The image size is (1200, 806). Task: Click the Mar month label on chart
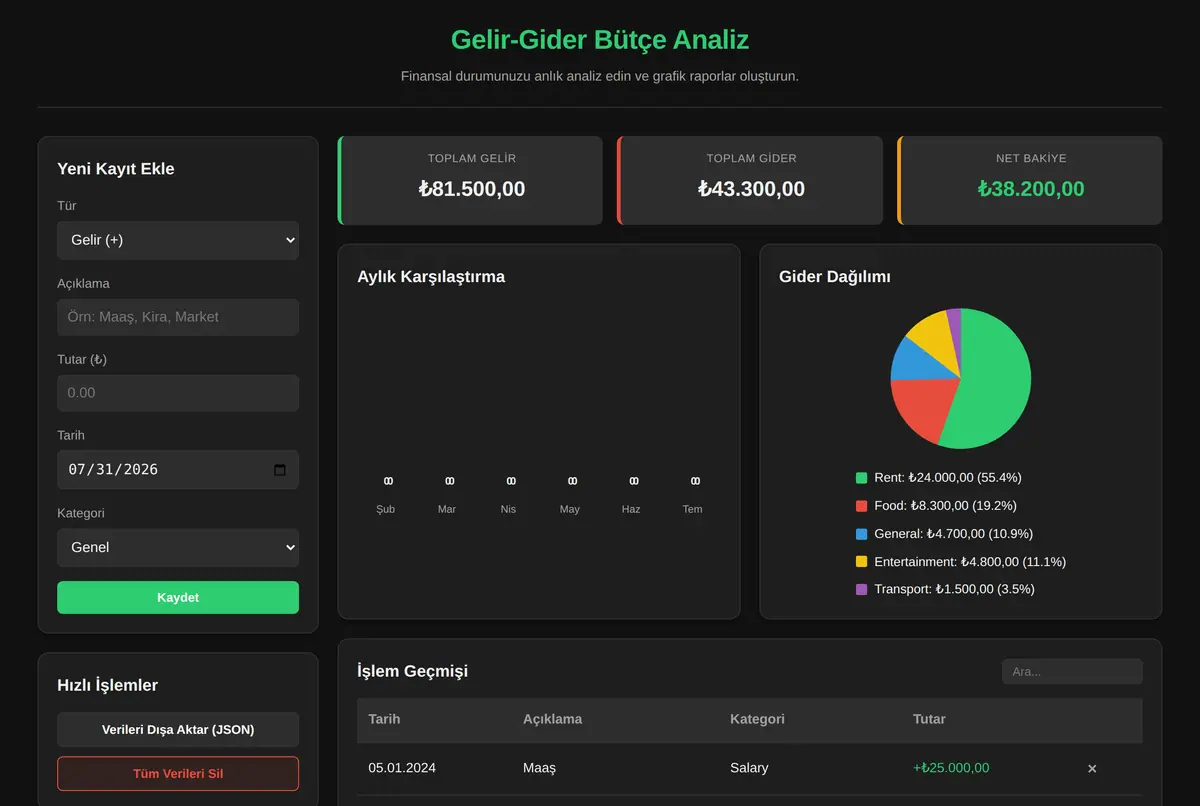(x=447, y=509)
